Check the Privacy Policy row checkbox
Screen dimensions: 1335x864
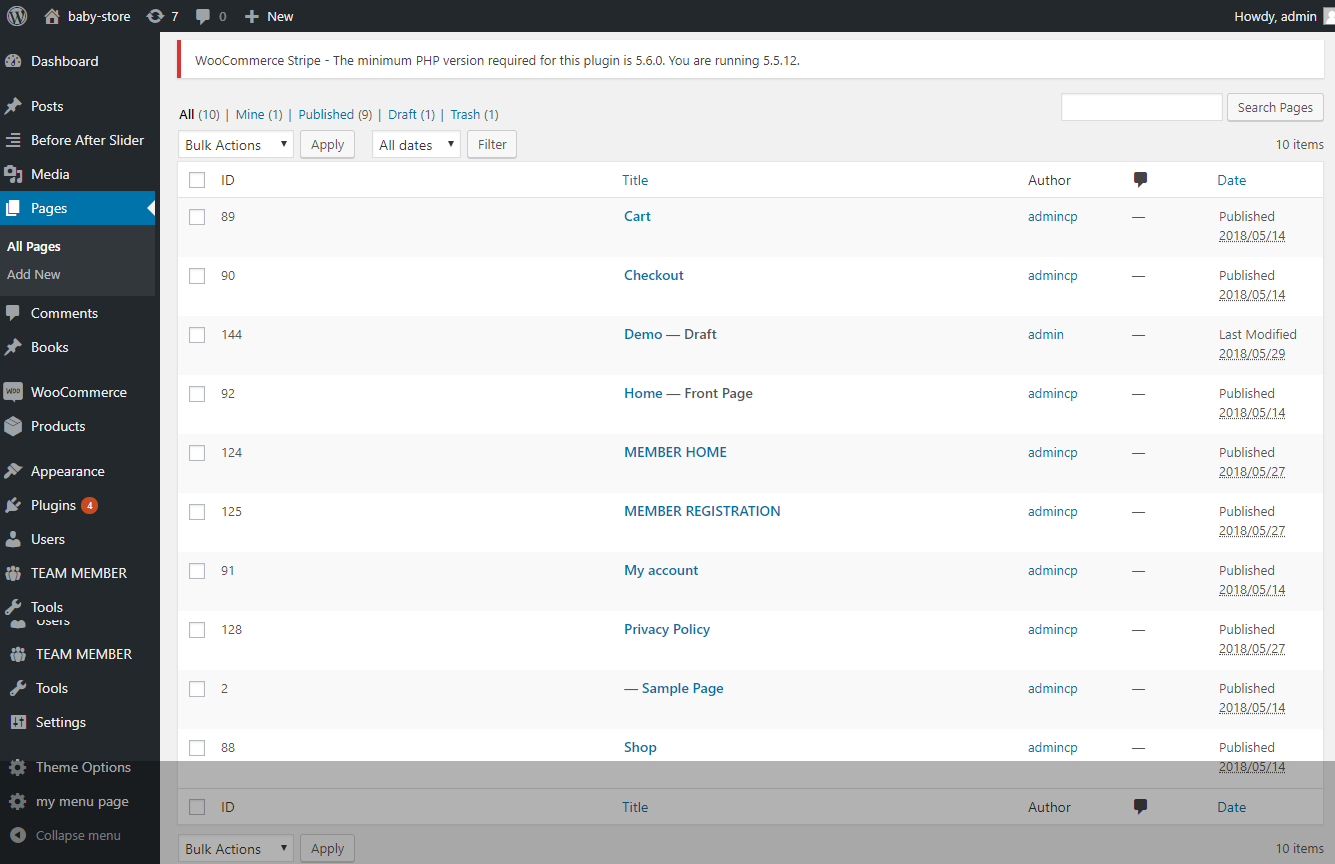point(197,630)
